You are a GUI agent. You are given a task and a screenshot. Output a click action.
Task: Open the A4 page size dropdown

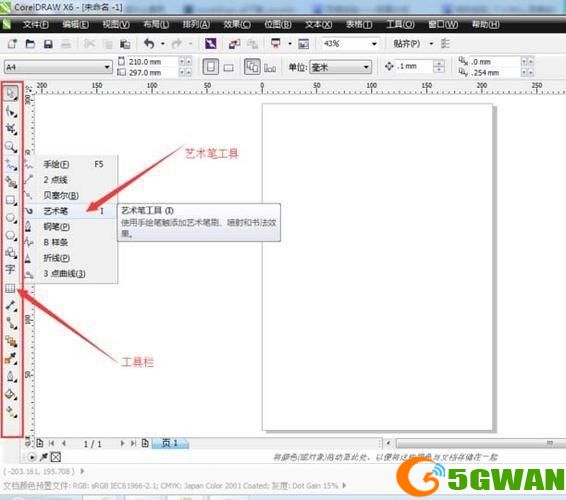(107, 67)
